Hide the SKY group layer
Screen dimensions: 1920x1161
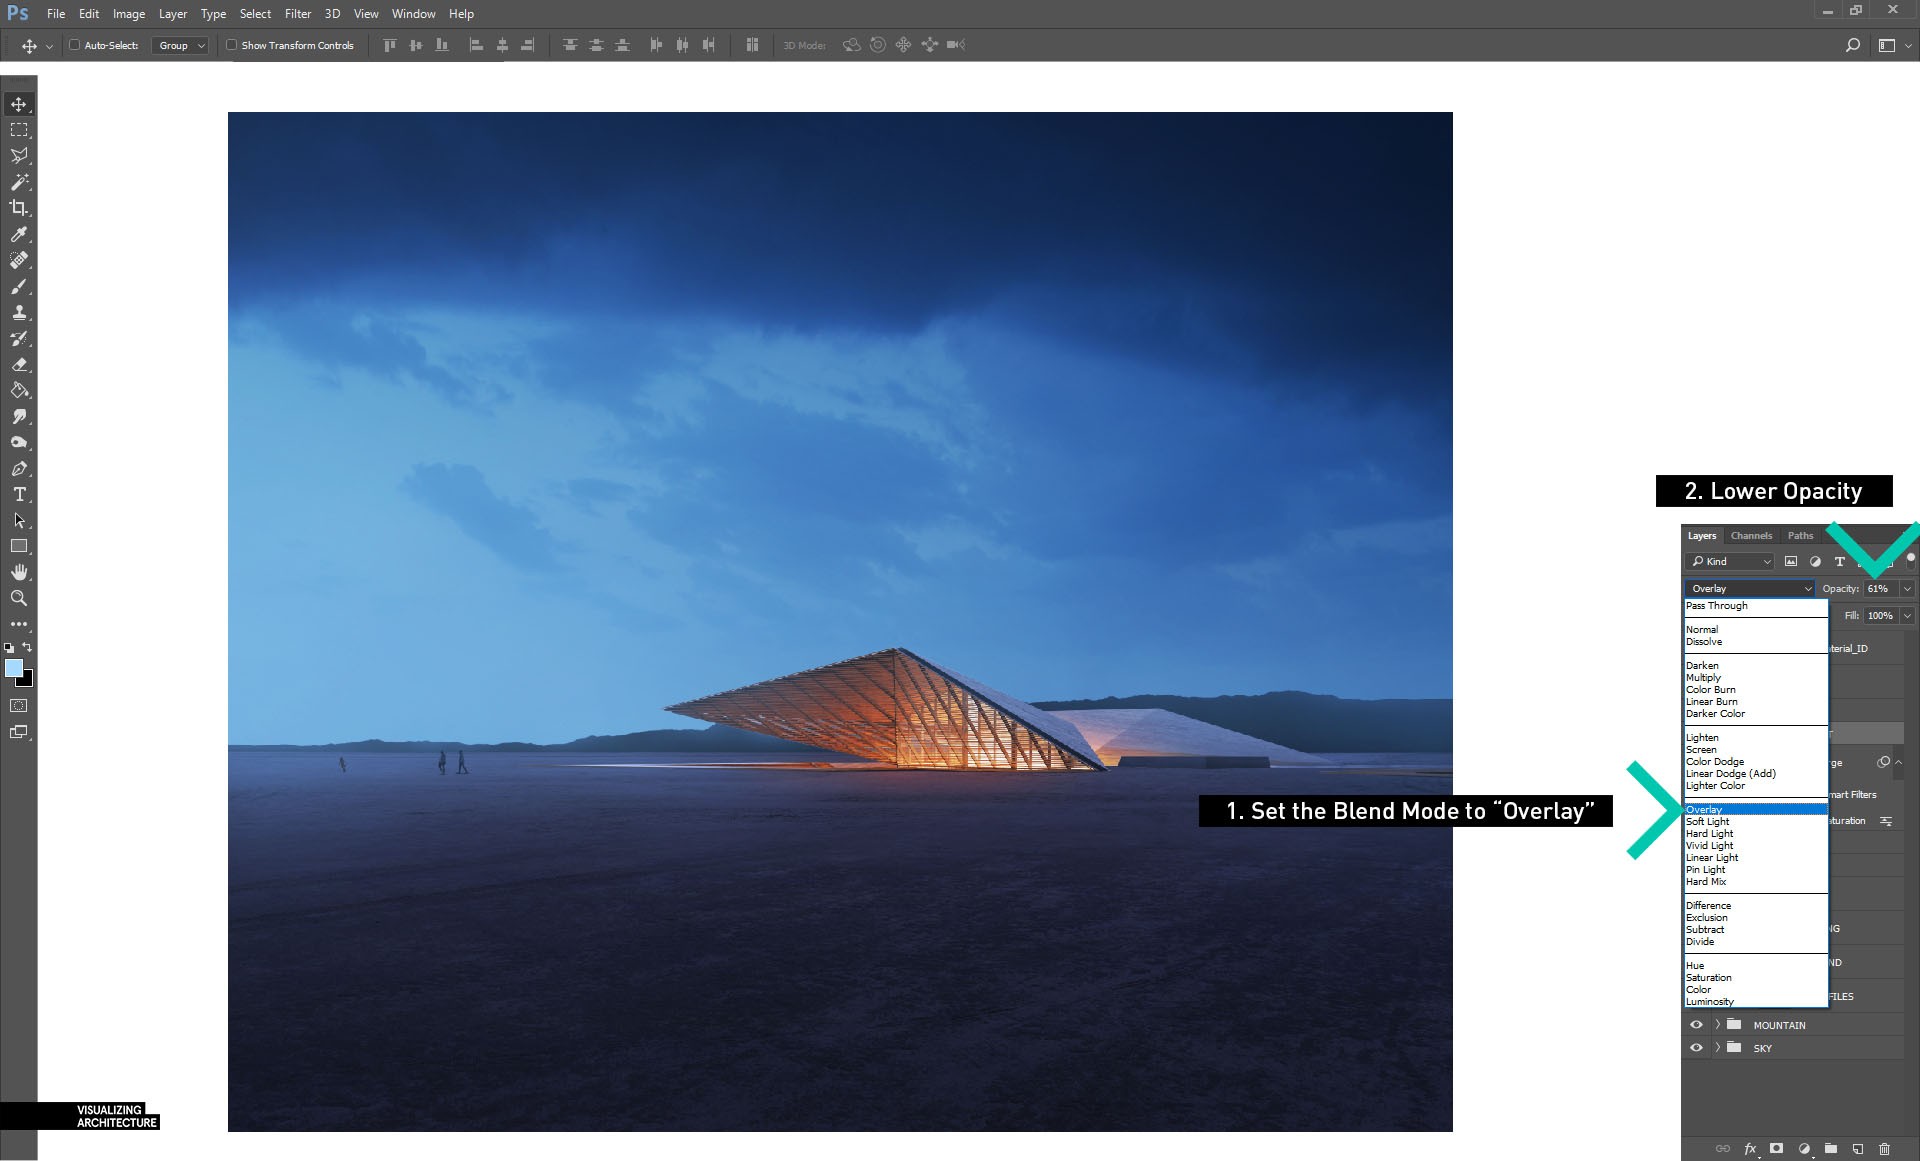click(x=1696, y=1048)
